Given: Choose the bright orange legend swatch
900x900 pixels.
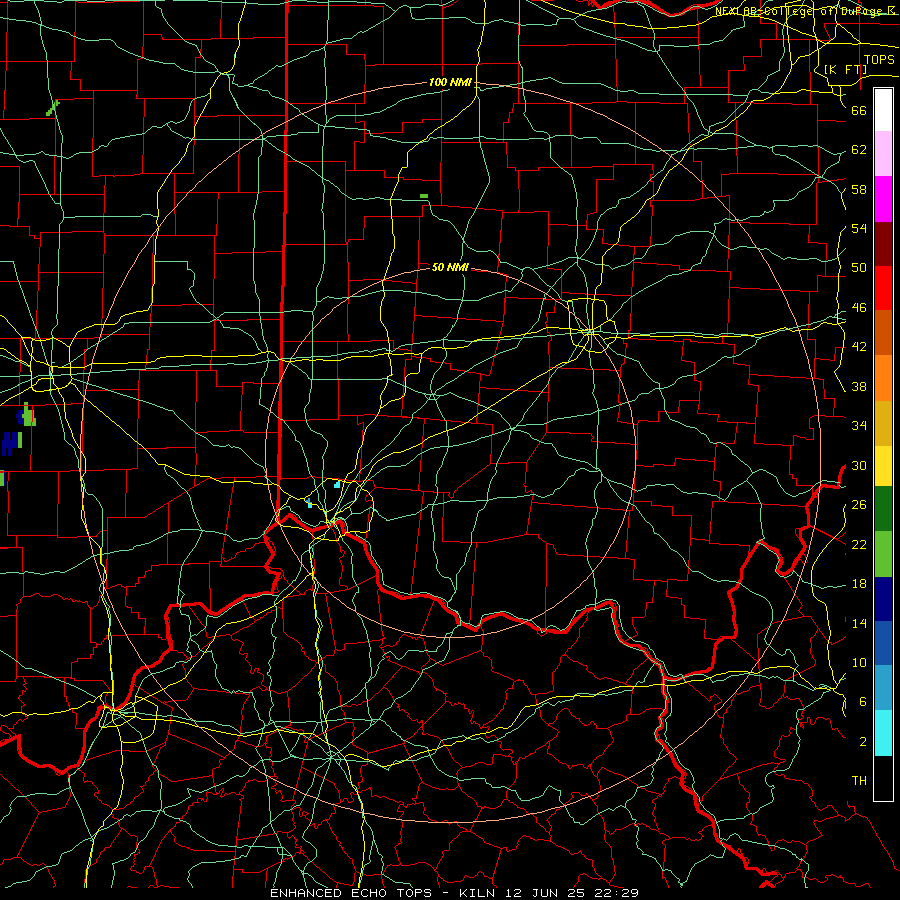Looking at the screenshot, I should (883, 378).
